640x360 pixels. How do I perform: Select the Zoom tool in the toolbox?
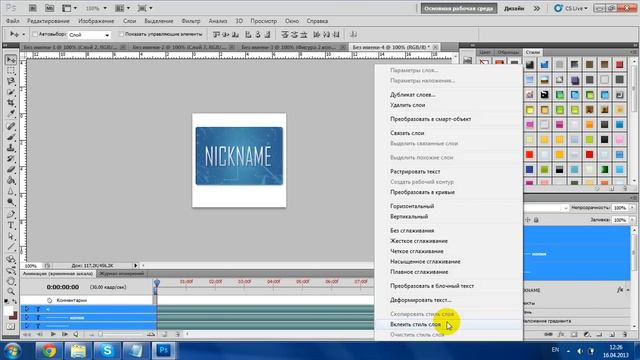tap(11, 291)
